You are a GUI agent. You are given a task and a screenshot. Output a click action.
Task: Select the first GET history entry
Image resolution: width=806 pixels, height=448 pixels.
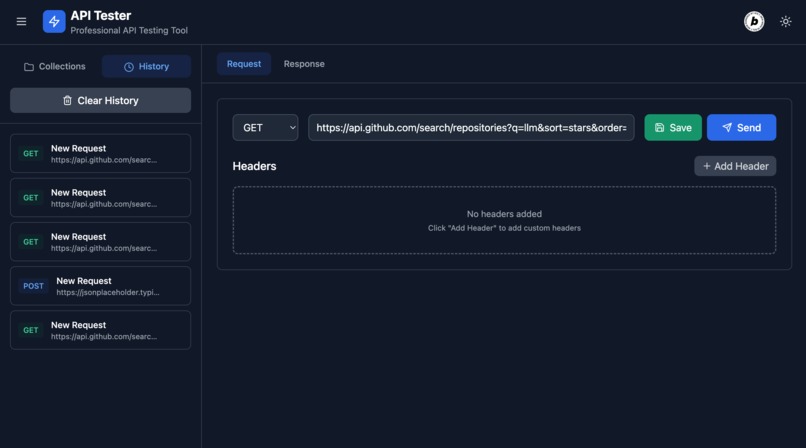click(x=100, y=154)
